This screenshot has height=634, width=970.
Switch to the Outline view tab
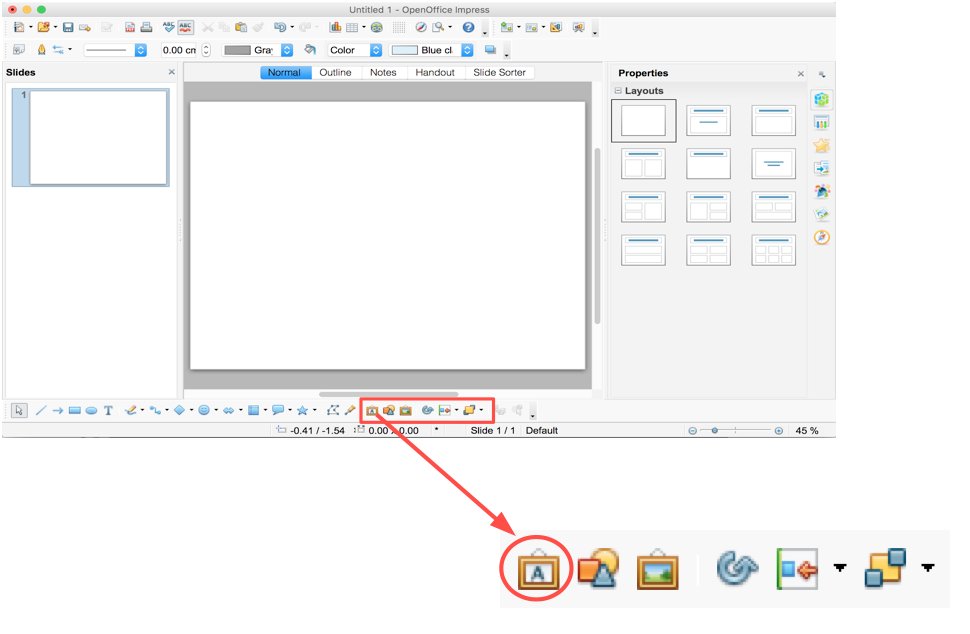click(336, 72)
